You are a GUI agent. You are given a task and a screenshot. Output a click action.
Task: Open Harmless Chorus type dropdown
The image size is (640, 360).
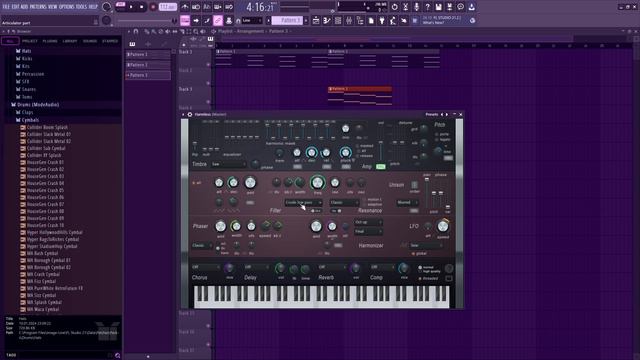tap(206, 267)
